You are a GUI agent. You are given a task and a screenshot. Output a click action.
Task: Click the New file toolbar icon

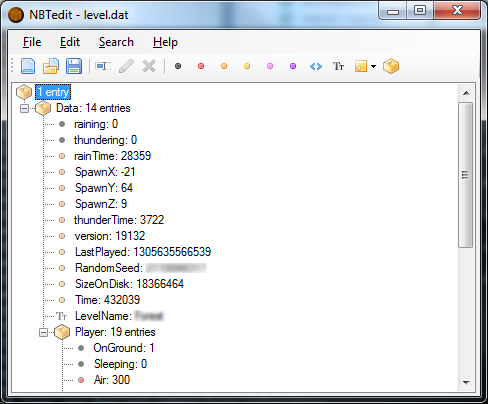click(28, 66)
